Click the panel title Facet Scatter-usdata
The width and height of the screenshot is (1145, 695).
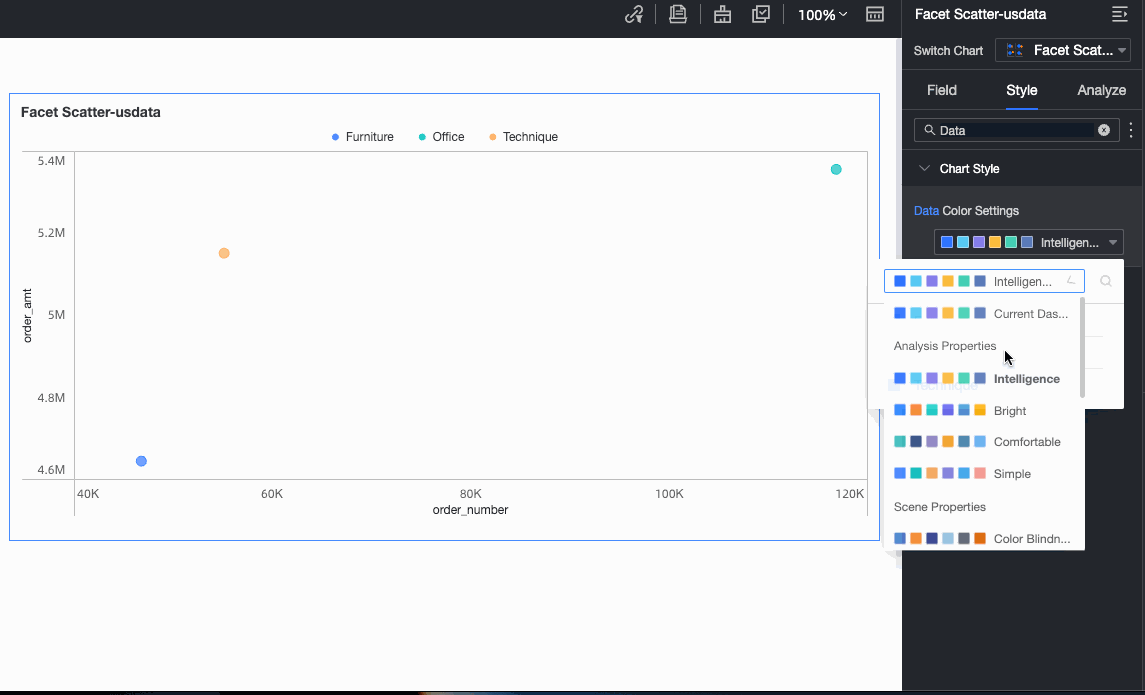981,14
